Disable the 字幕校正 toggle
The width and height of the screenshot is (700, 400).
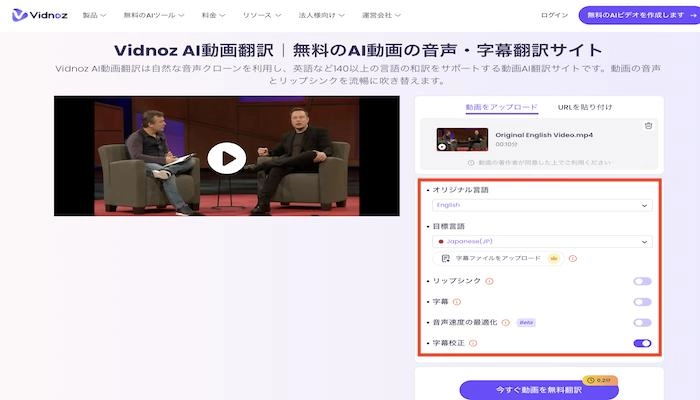pyautogui.click(x=642, y=343)
